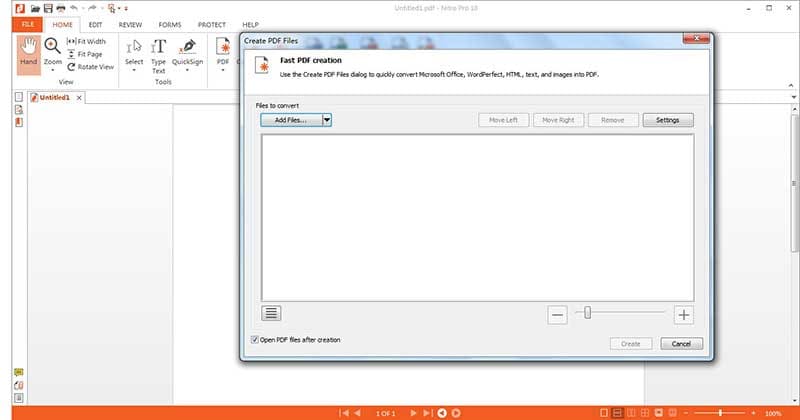Expand the PDF button dropdown arrow

pos(223,70)
